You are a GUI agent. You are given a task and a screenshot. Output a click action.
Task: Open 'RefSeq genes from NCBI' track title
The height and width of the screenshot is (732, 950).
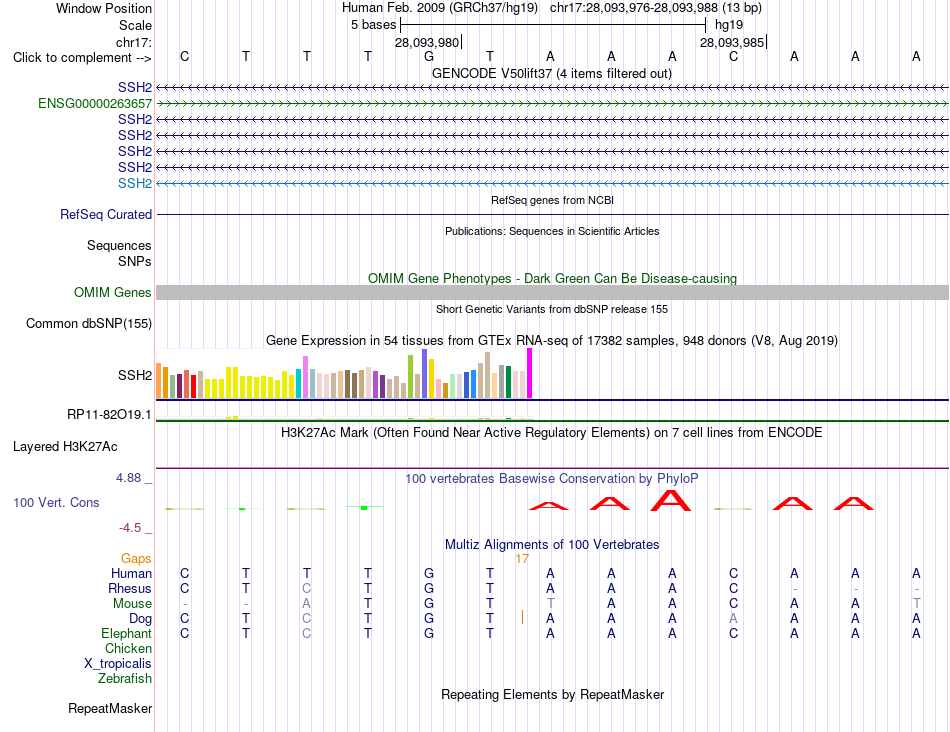tap(552, 200)
